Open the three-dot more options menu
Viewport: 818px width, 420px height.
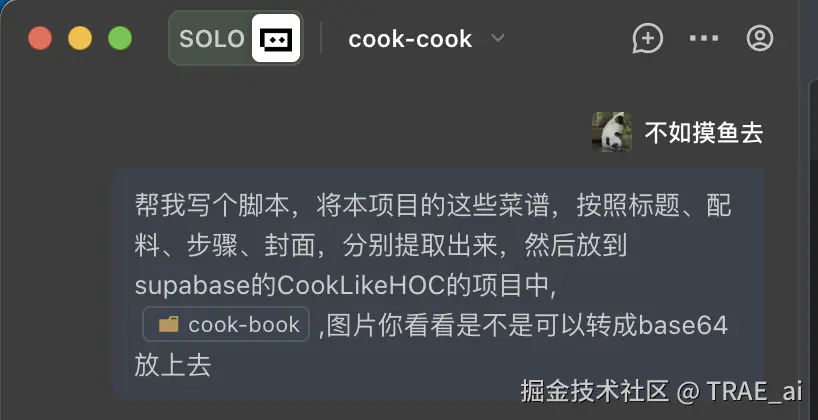point(704,38)
